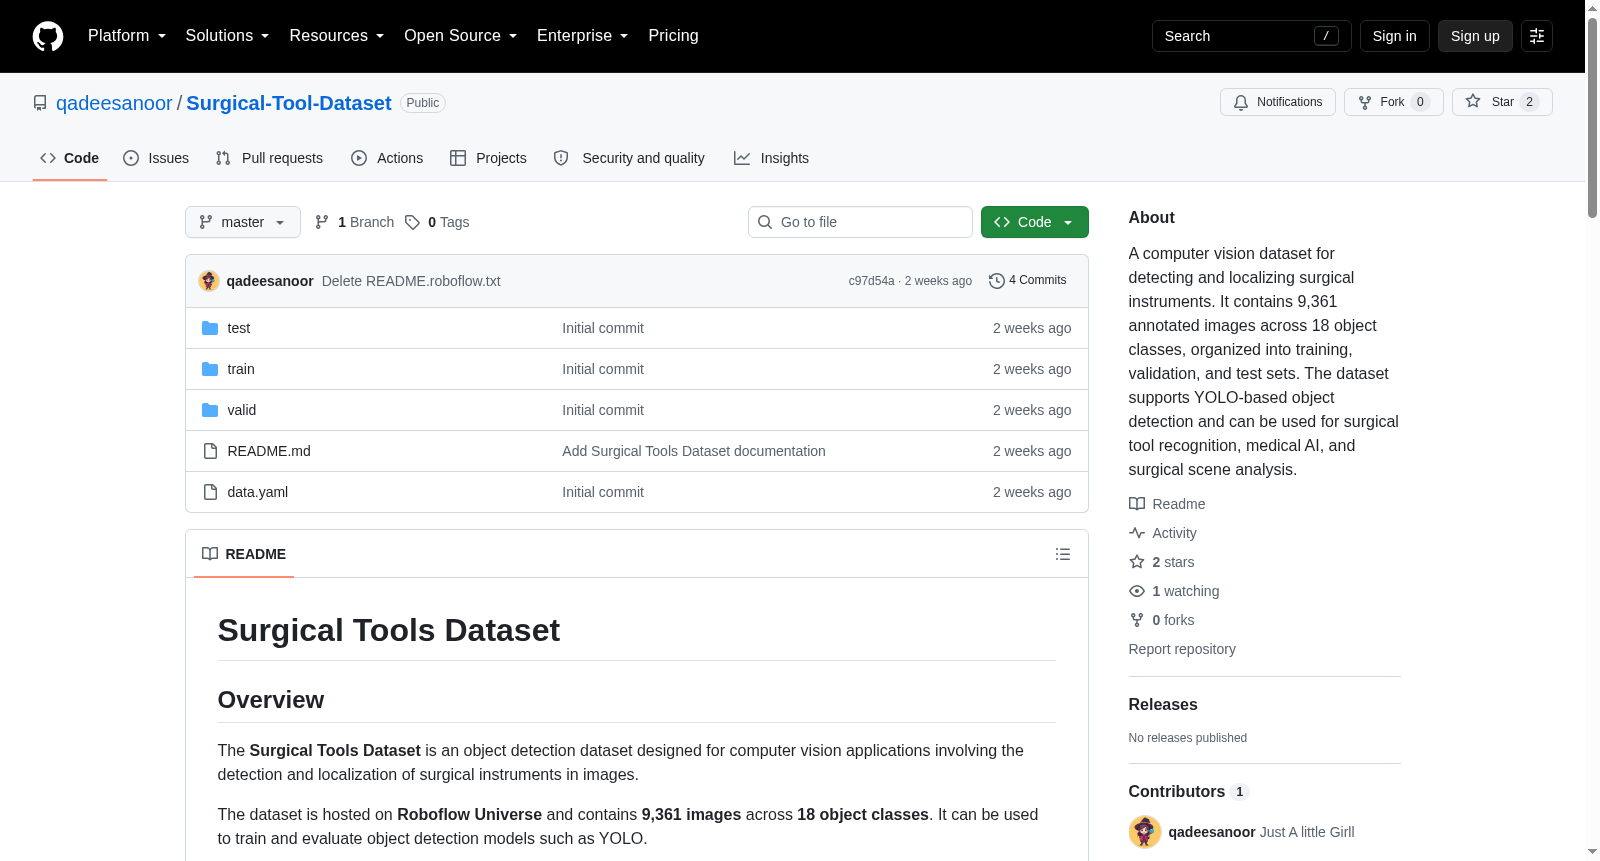Click qadeesanoor avatar in commit row
Image resolution: width=1600 pixels, height=861 pixels.
[x=209, y=281]
